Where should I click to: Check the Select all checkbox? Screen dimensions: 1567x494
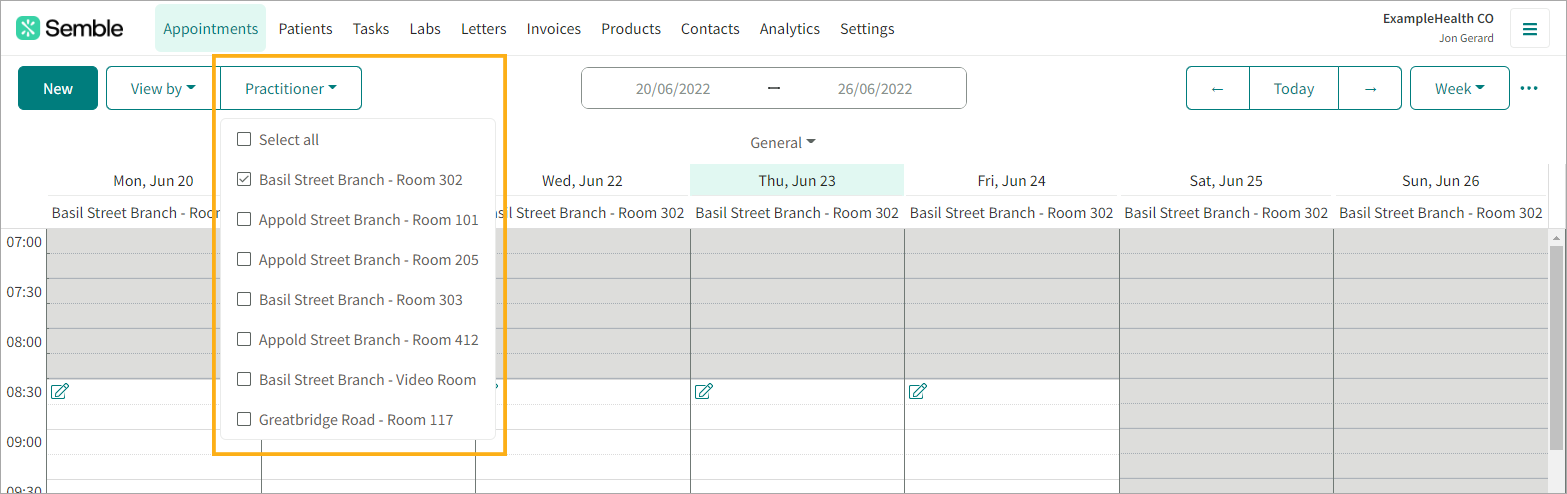point(244,140)
